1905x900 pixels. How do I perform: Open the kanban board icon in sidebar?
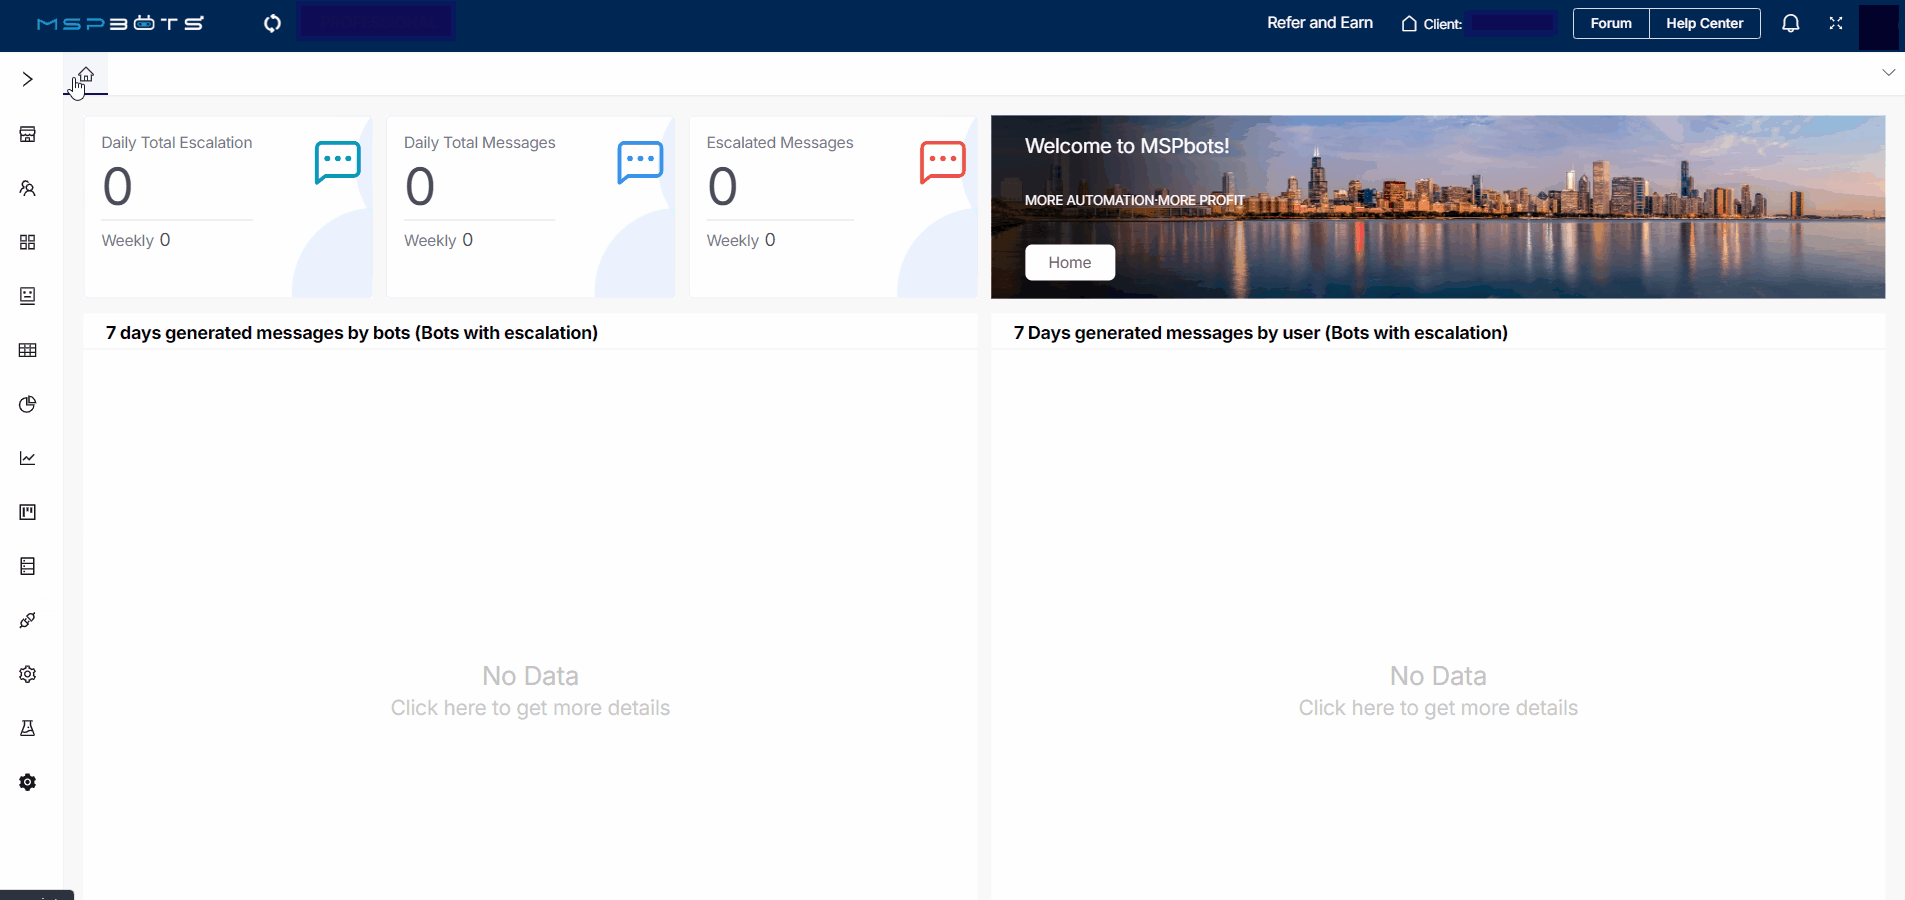pos(28,512)
